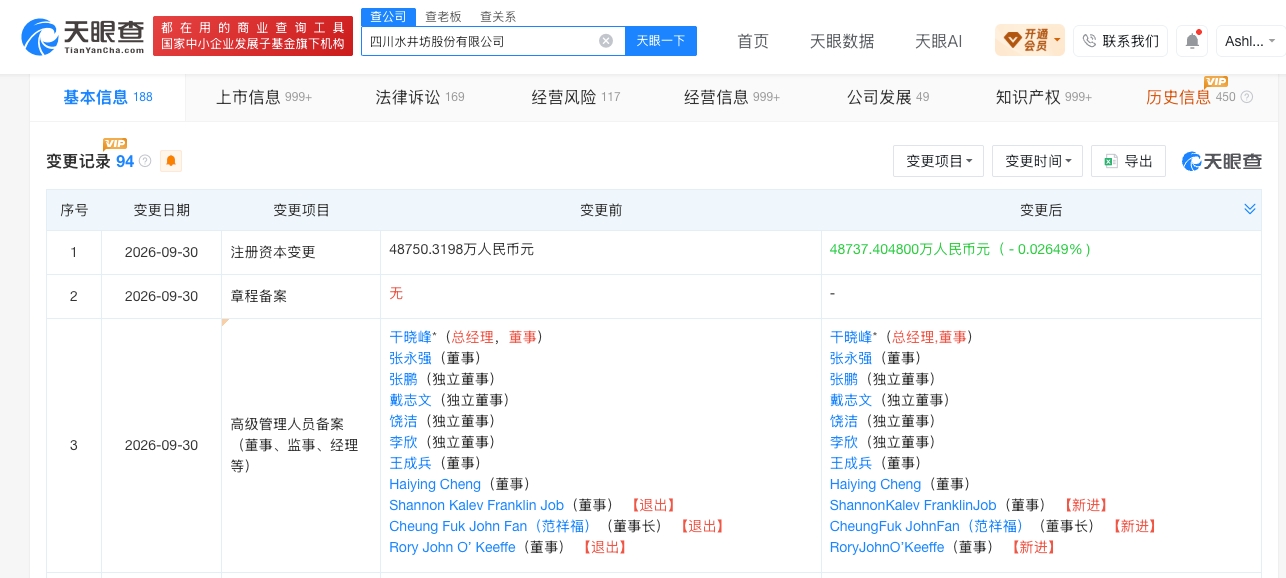This screenshot has height=578, width=1286.
Task: Open 饶洁 link in the 变更后 column
Action: 844,421
